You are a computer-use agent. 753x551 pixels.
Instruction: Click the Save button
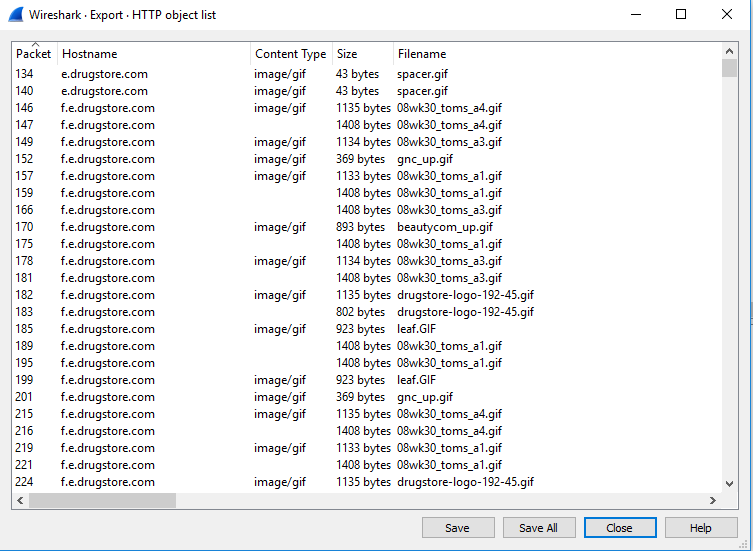[x=458, y=528]
